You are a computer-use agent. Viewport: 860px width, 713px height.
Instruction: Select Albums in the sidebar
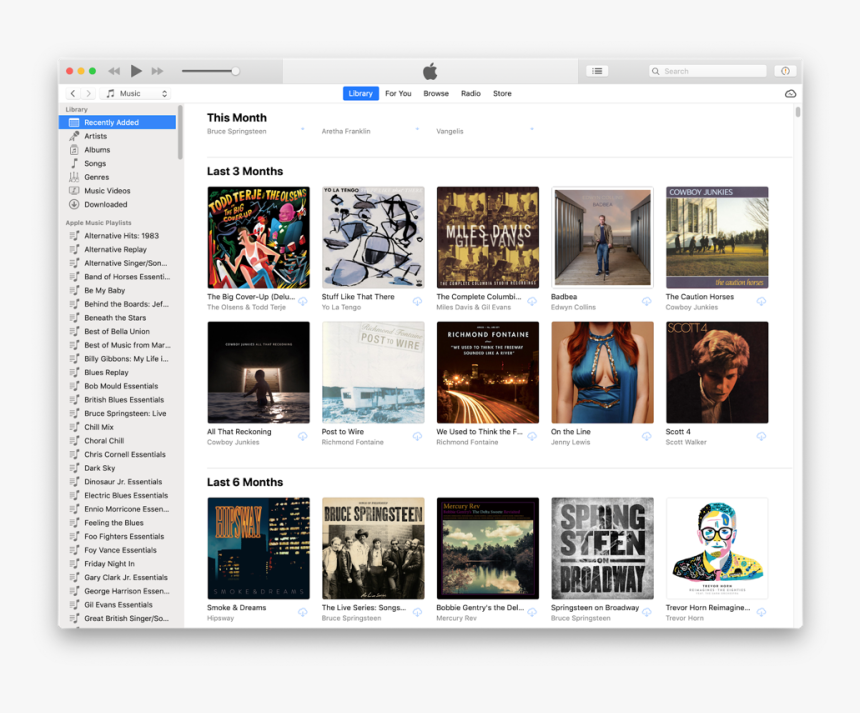117,150
